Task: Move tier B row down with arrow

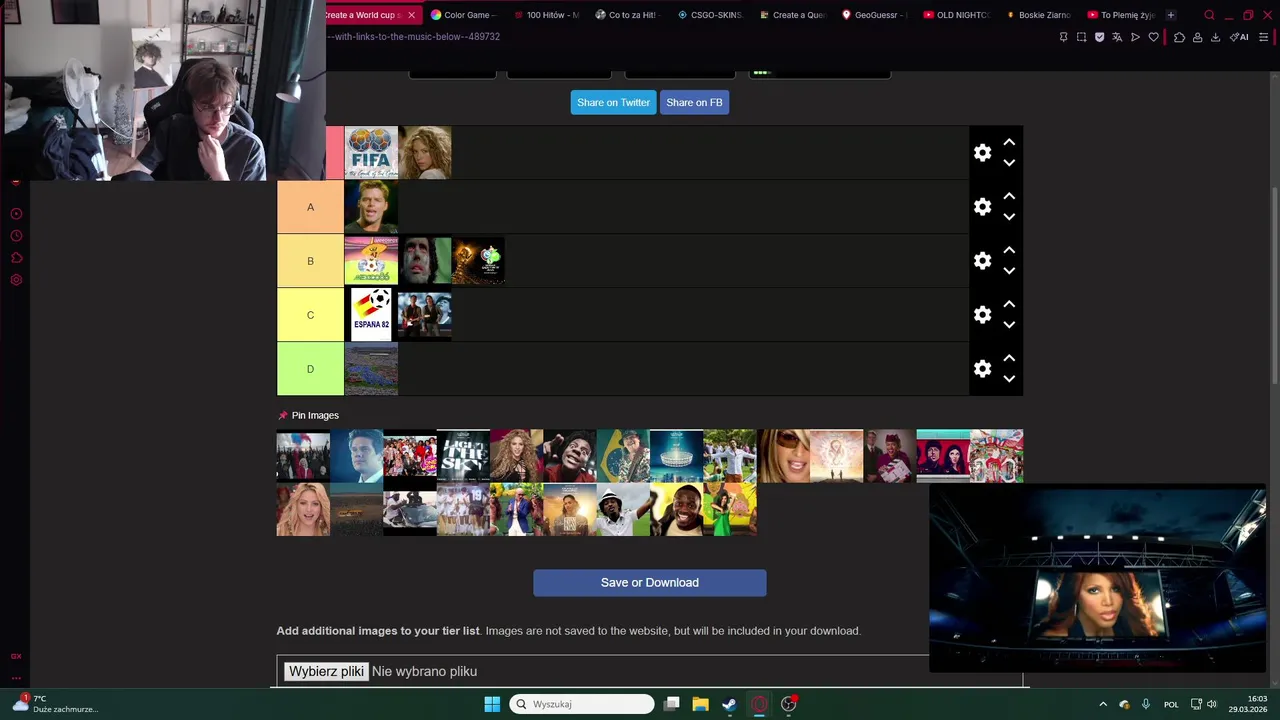Action: [1009, 271]
